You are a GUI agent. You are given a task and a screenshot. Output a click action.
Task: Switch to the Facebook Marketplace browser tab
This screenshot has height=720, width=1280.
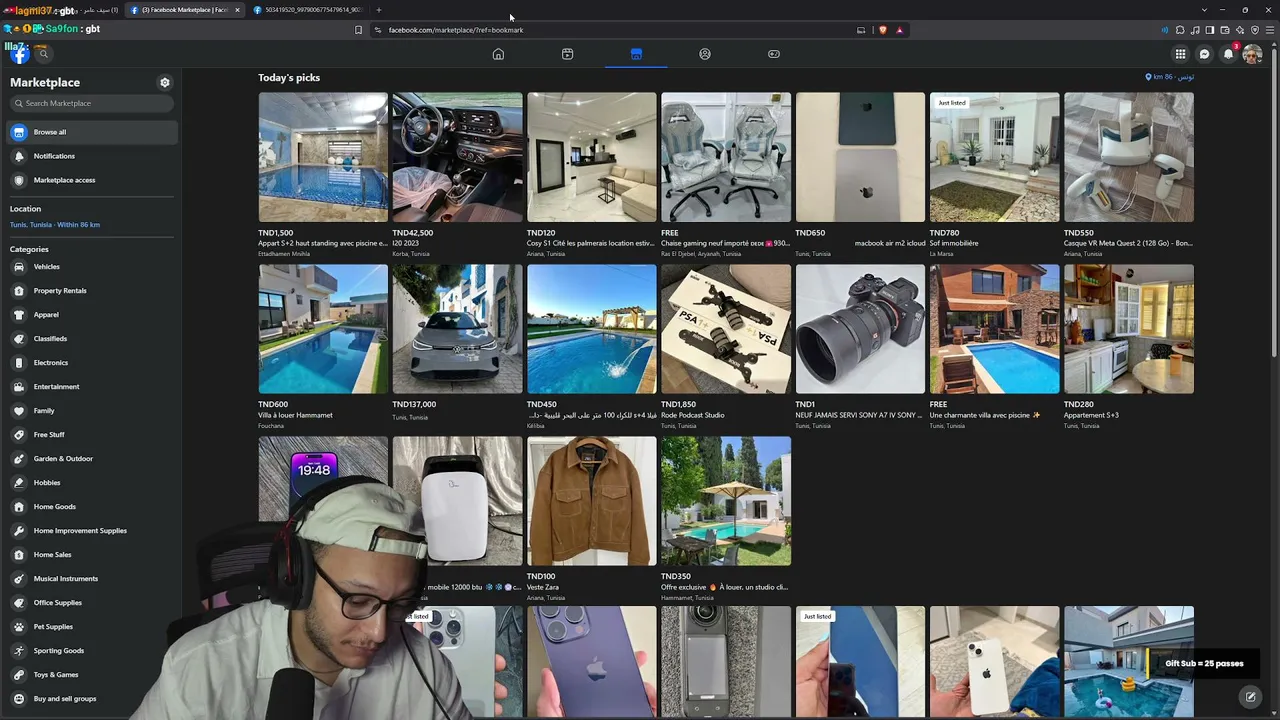pyautogui.click(x=185, y=10)
